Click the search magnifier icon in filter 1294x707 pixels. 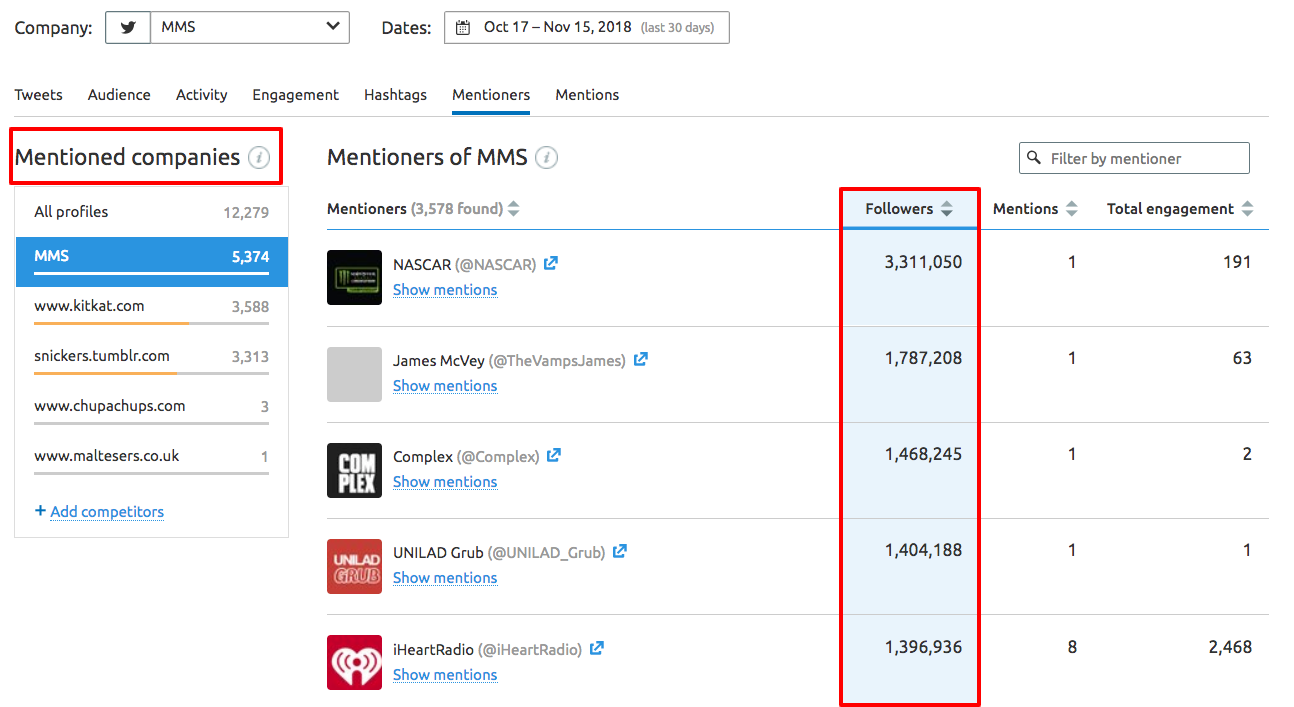pos(1035,158)
